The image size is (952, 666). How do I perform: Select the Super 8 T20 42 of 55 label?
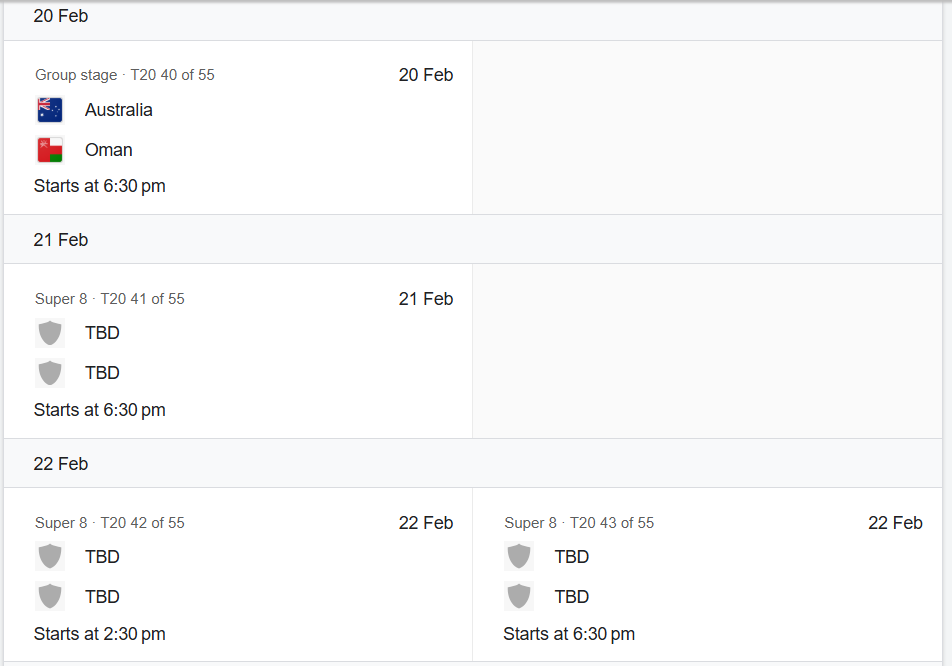click(110, 523)
